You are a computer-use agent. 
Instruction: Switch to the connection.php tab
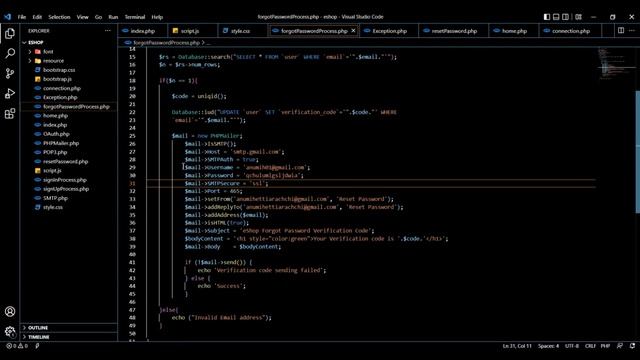click(x=571, y=31)
